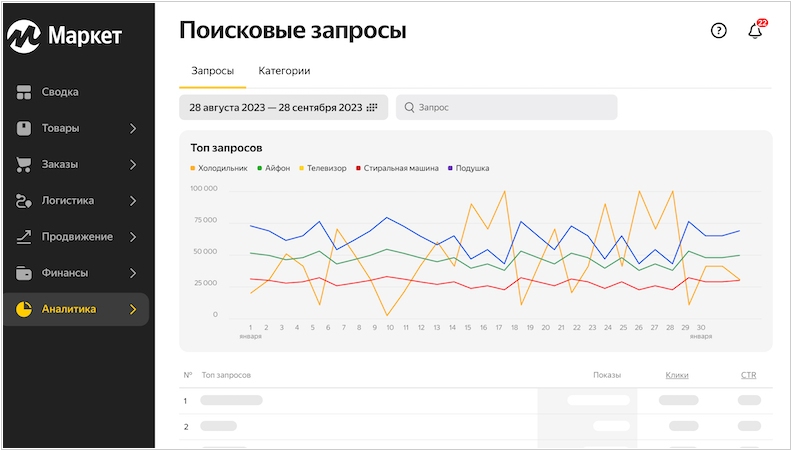Click the 100 000 y-axis label
The height and width of the screenshot is (450, 791).
pos(204,189)
